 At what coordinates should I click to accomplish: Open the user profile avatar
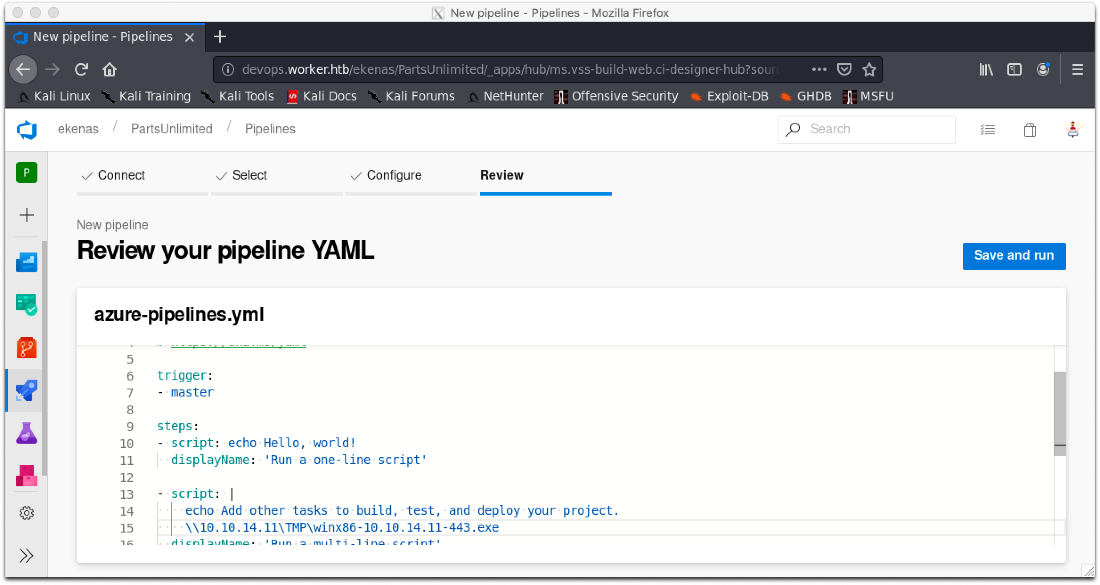(1073, 130)
